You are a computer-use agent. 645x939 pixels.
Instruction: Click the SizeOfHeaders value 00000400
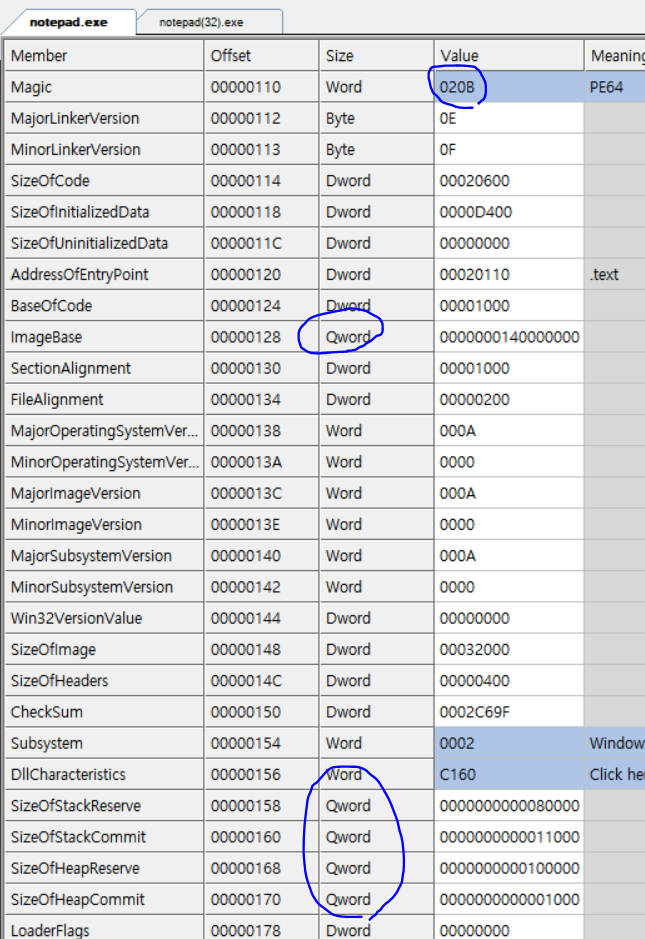point(509,680)
